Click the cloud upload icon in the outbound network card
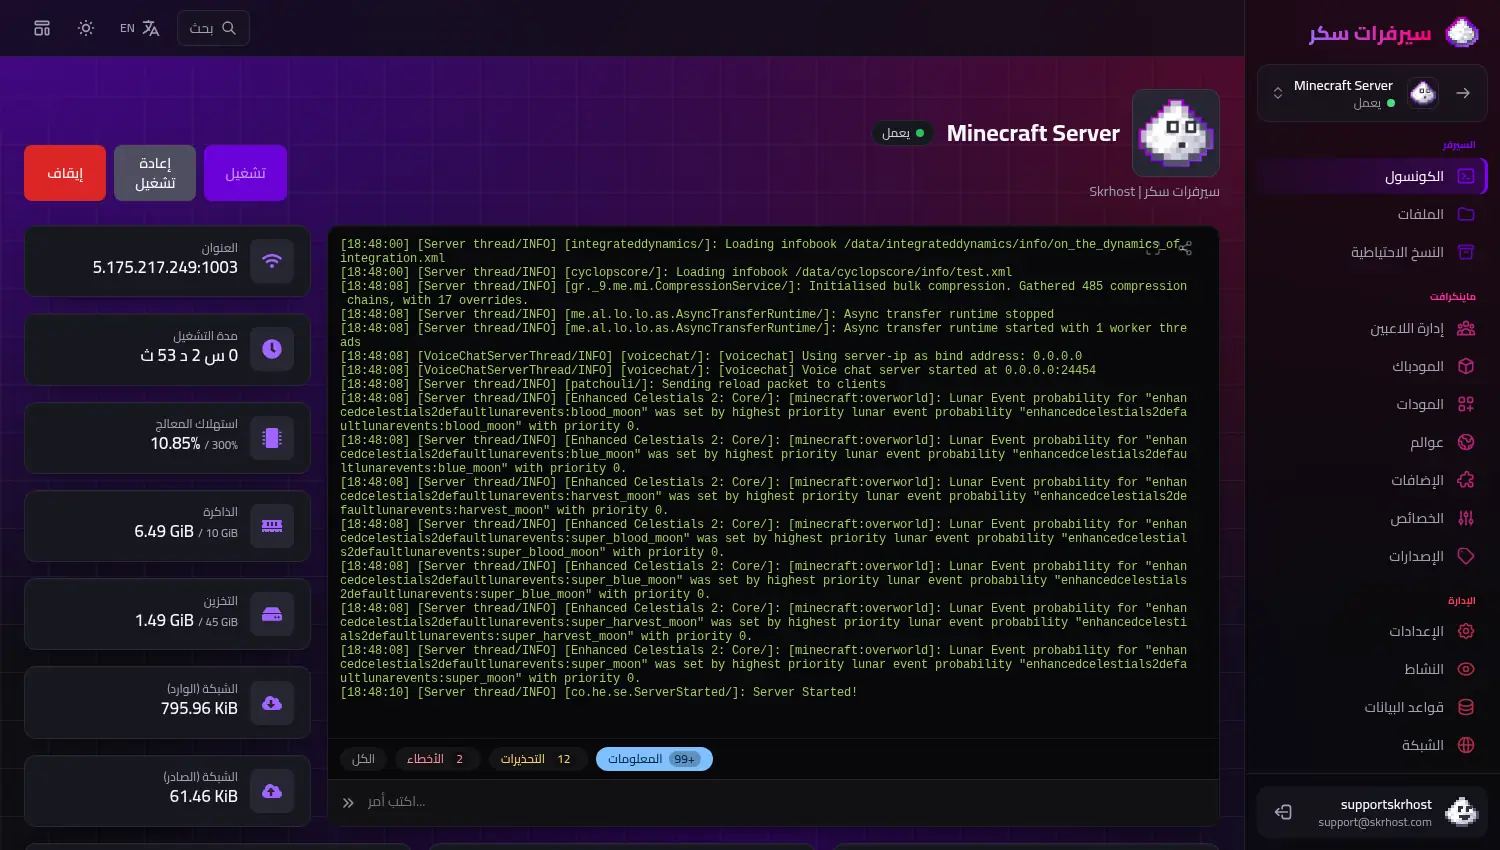The width and height of the screenshot is (1500, 850). click(272, 791)
